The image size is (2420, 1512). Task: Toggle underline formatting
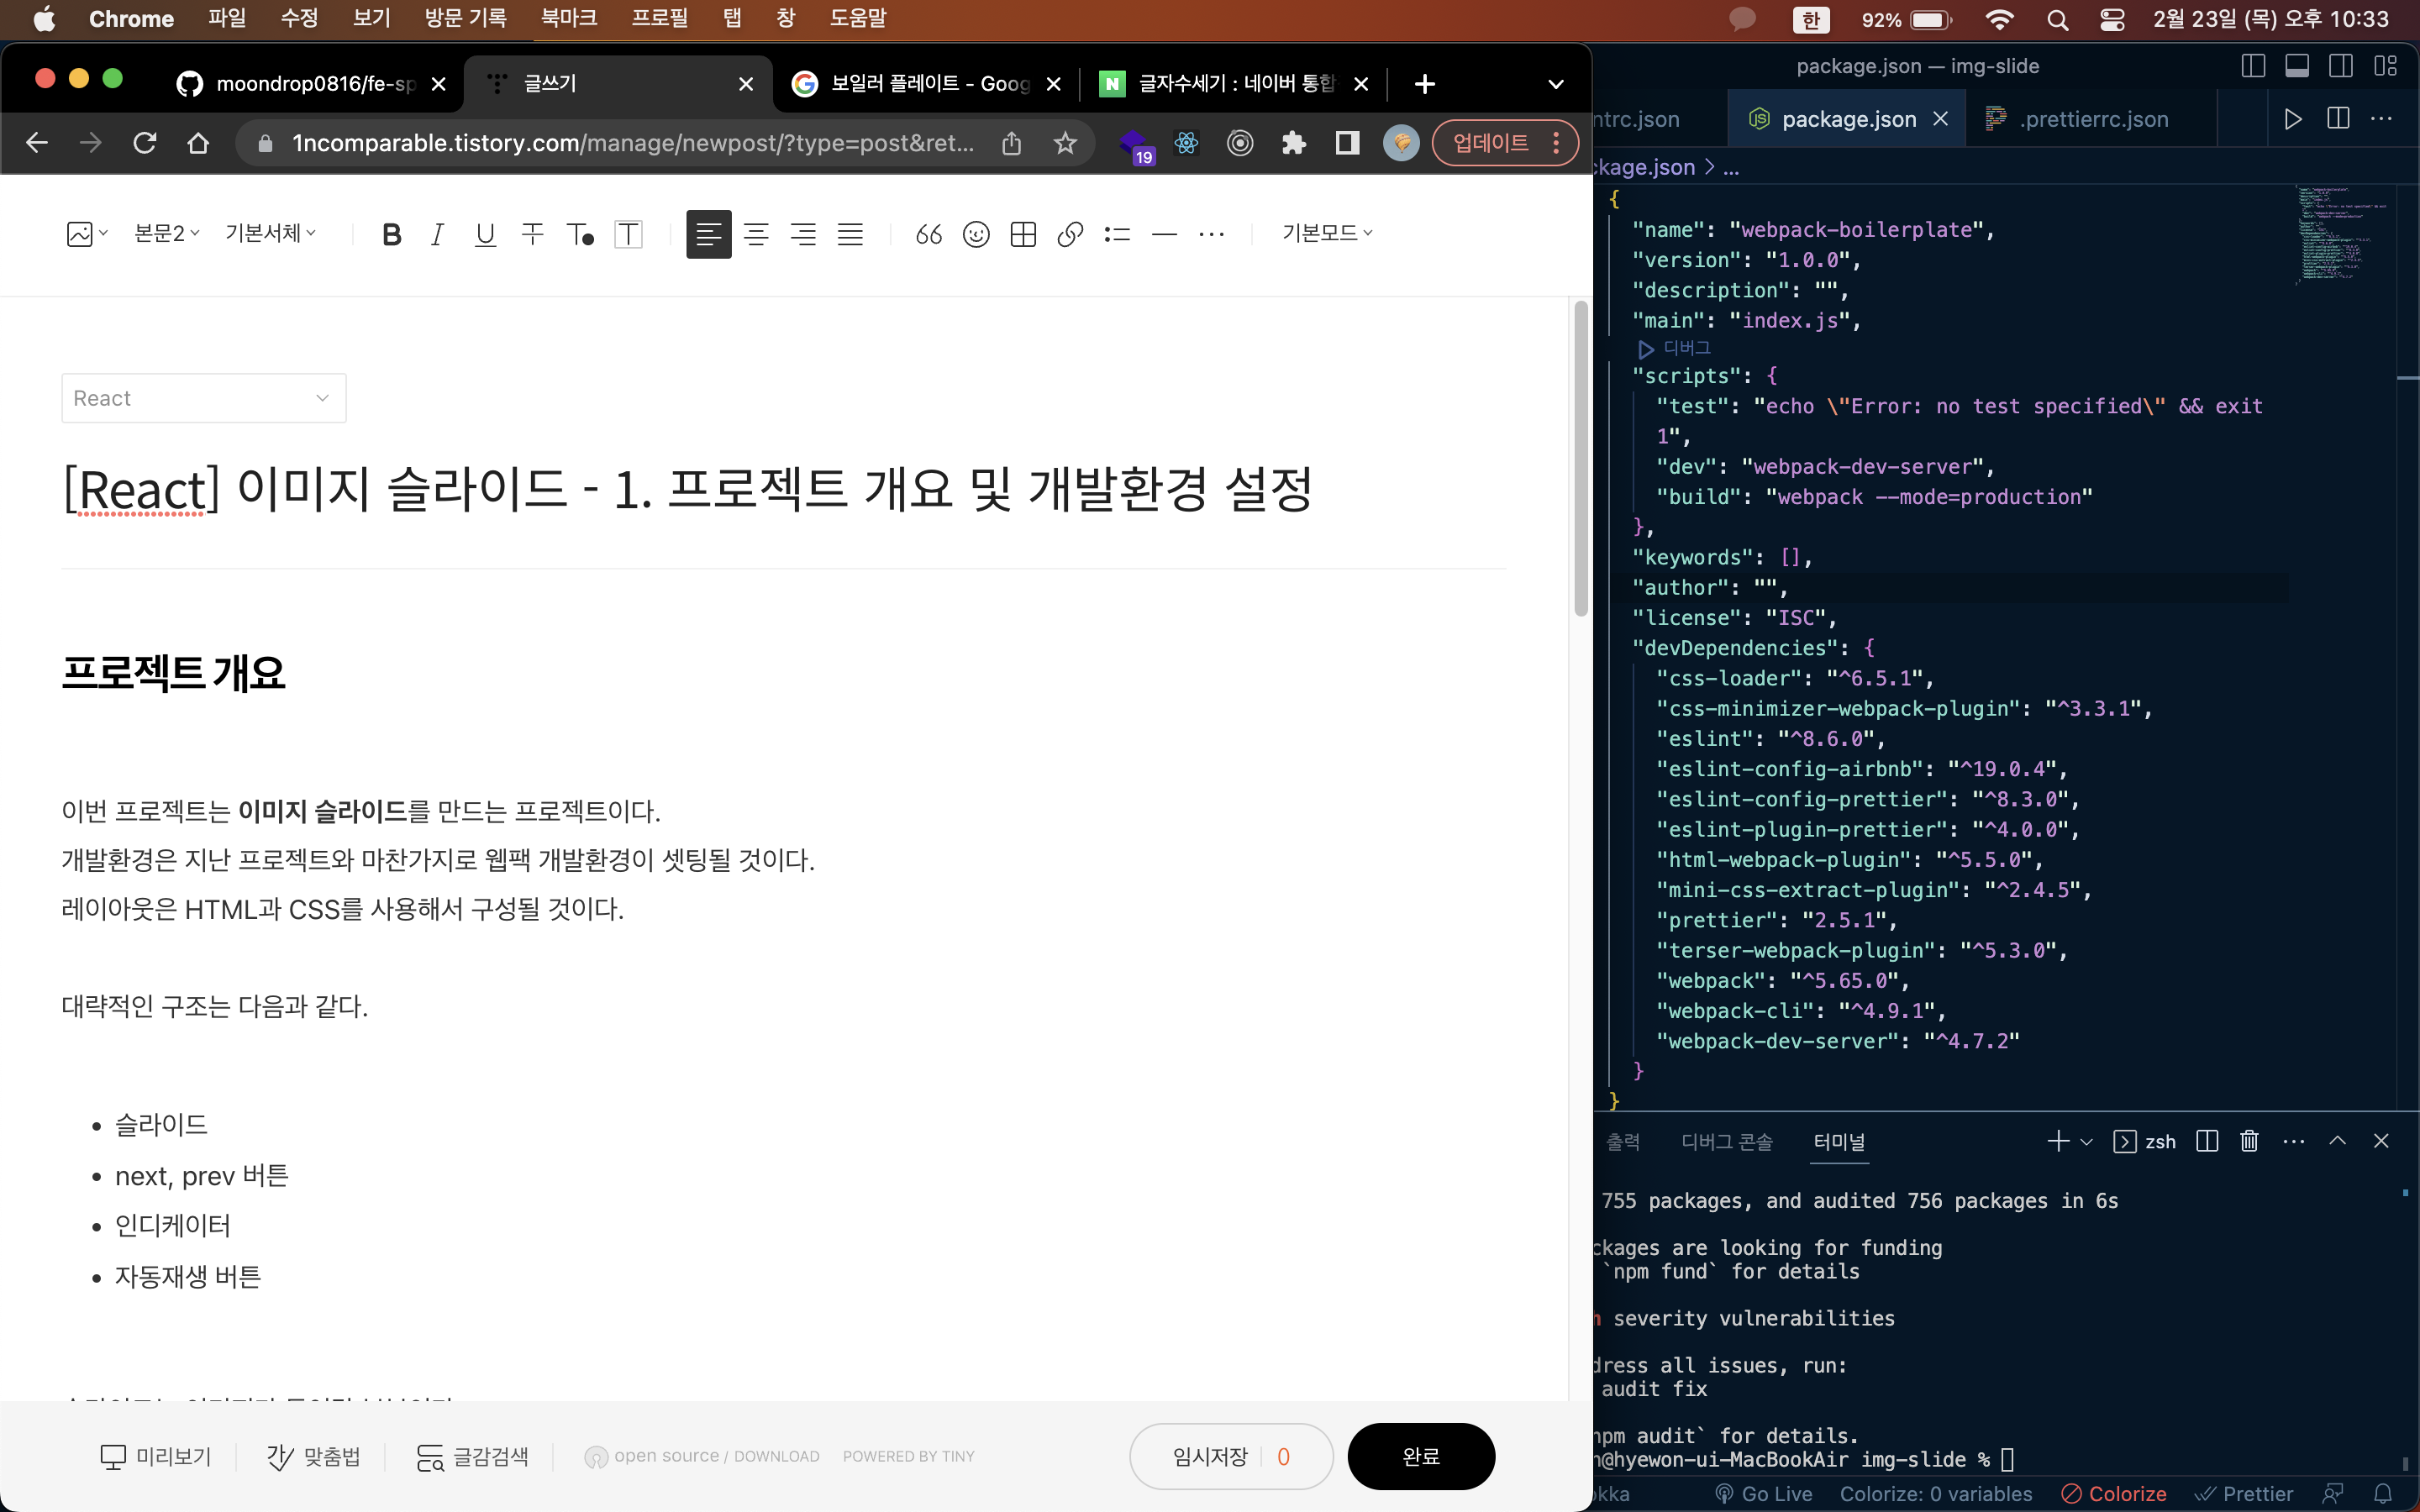pyautogui.click(x=485, y=234)
